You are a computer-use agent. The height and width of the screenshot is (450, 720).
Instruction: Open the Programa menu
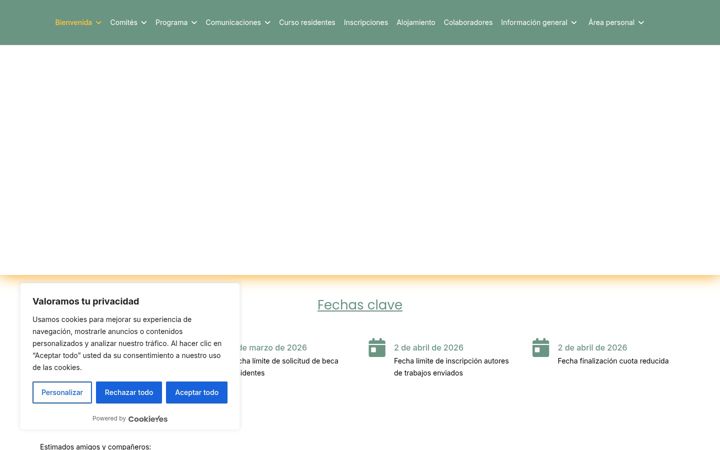coord(171,22)
